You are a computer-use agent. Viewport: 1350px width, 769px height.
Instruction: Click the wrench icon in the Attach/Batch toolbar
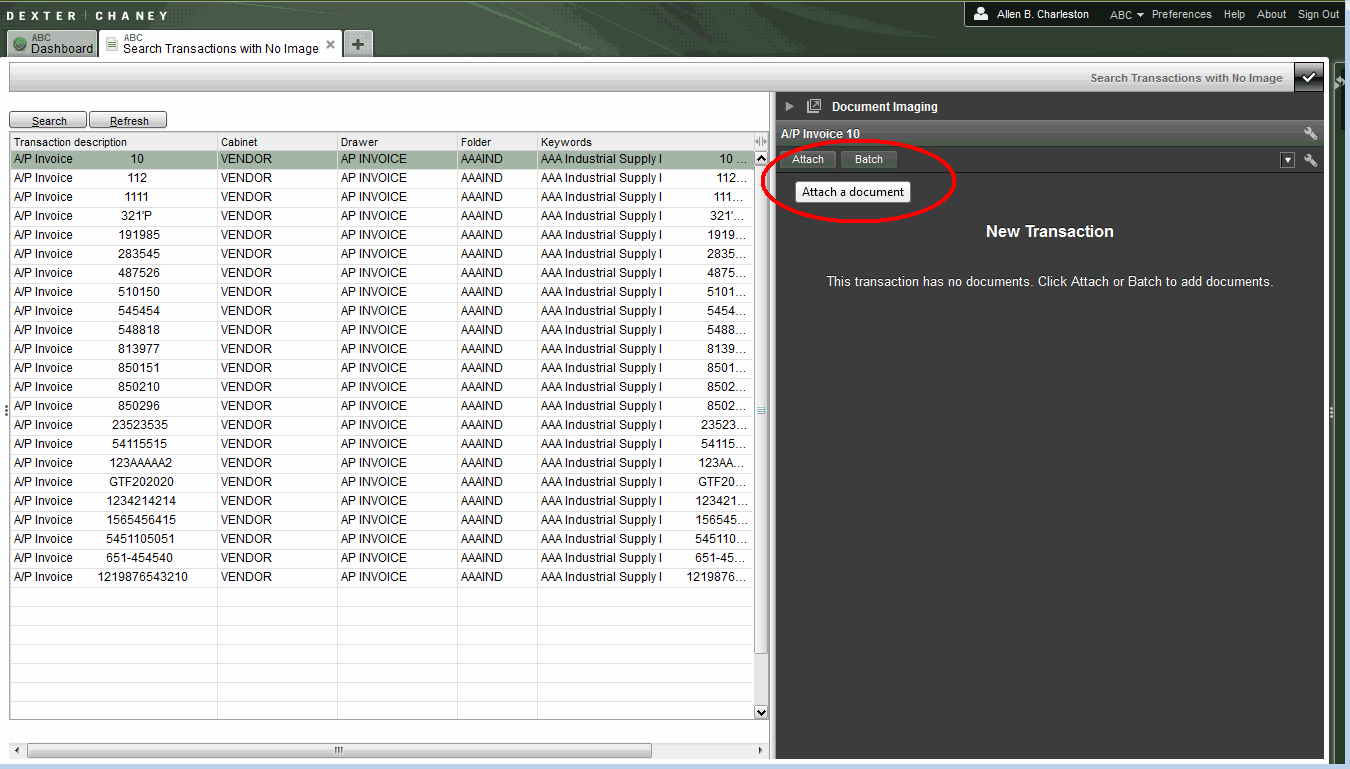click(x=1311, y=160)
